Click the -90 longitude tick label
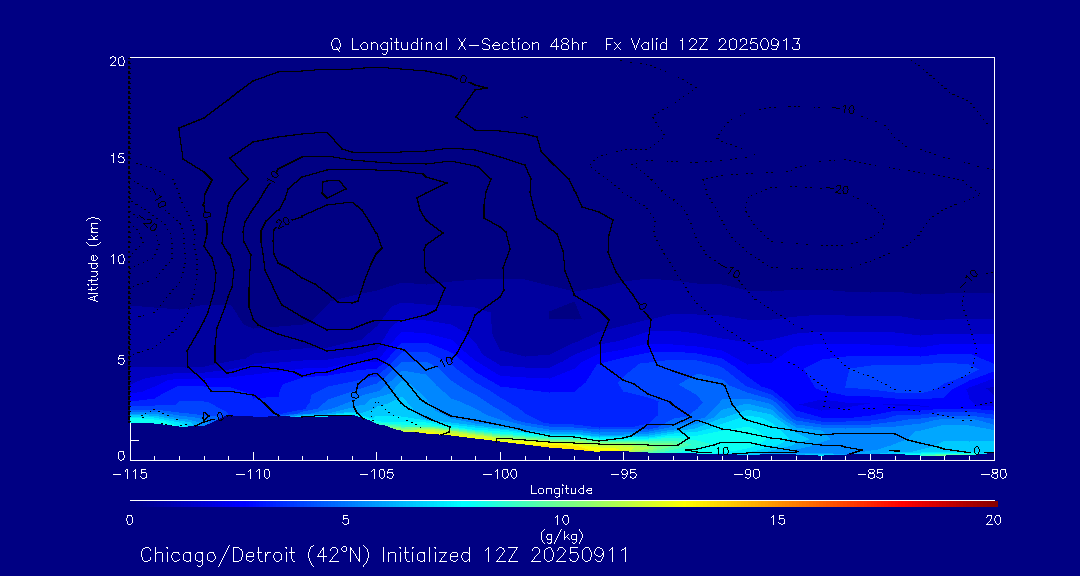1080x576 pixels. [747, 475]
